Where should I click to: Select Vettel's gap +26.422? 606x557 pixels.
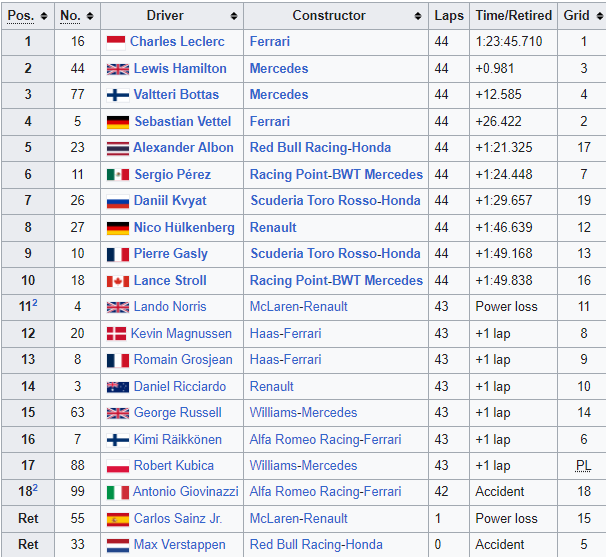tap(498, 121)
